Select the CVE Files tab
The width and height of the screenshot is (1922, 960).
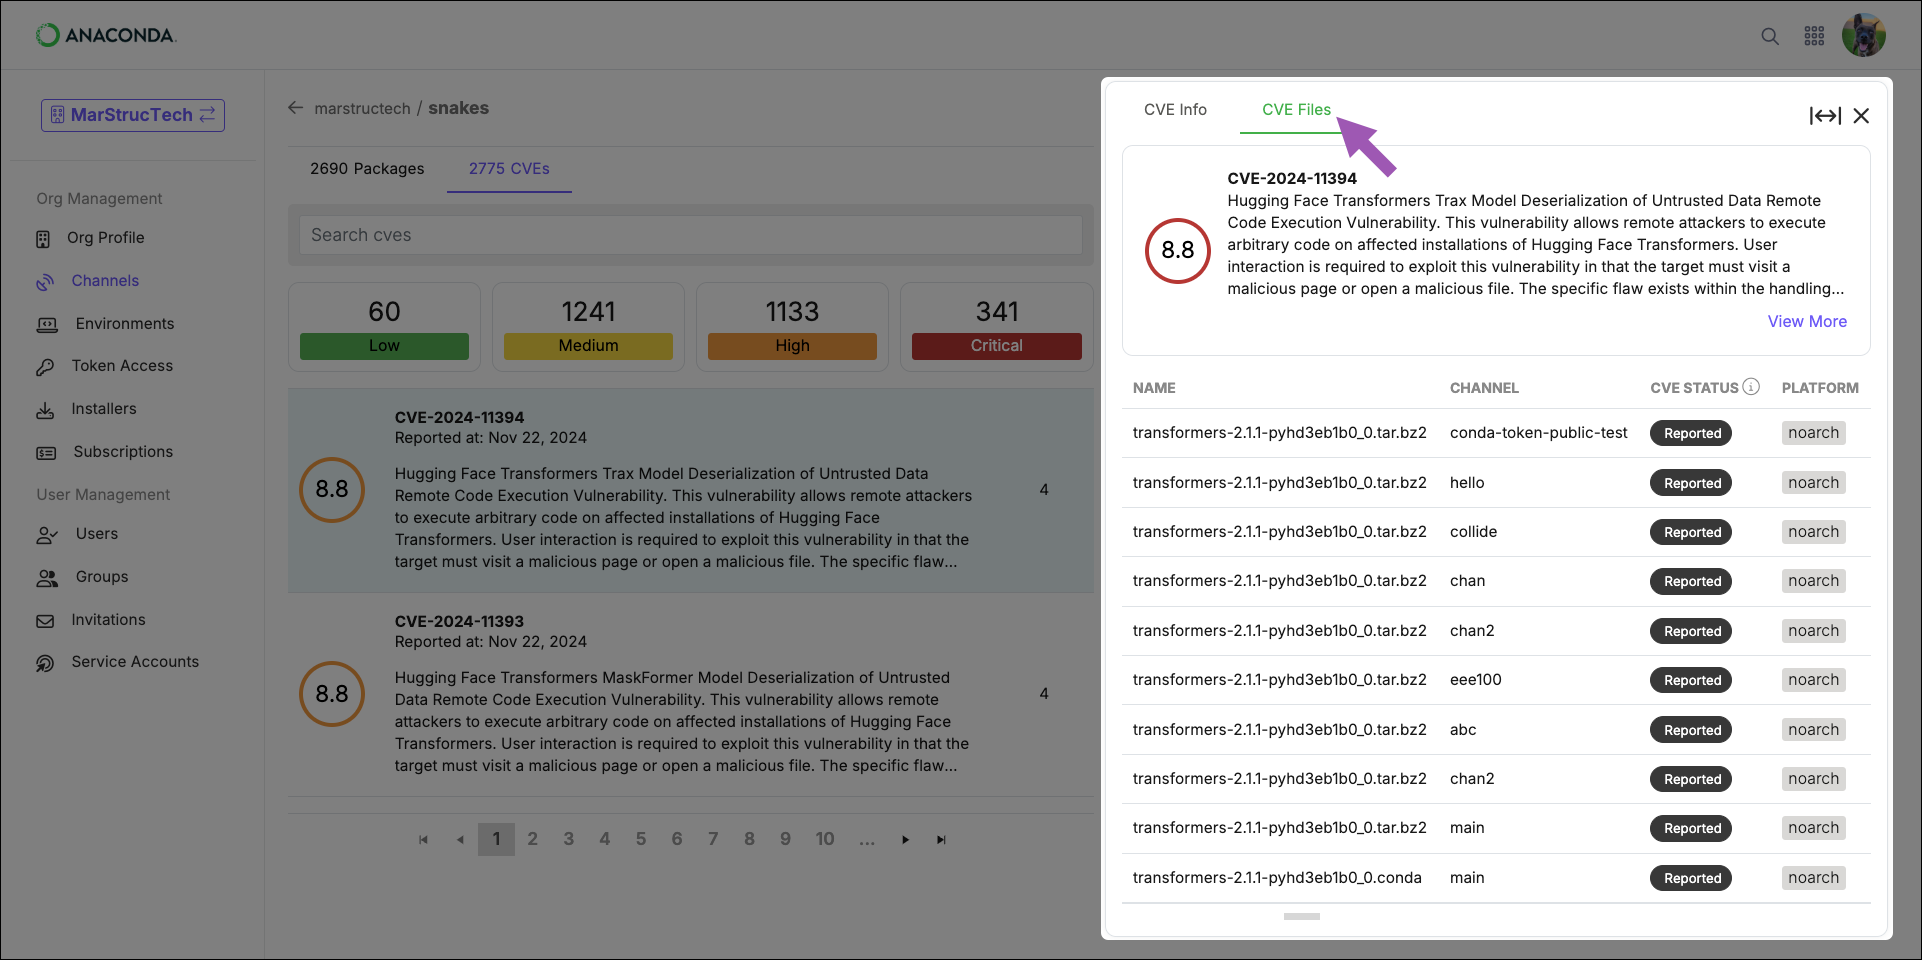coord(1296,110)
